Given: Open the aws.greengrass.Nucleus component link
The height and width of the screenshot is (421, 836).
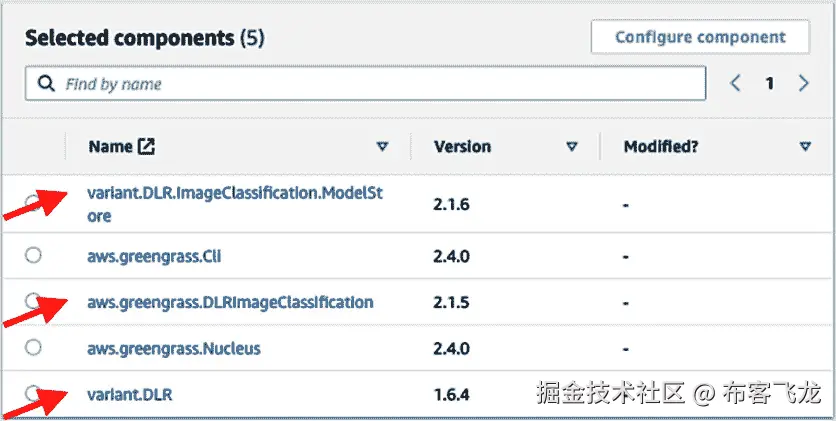Looking at the screenshot, I should 174,349.
